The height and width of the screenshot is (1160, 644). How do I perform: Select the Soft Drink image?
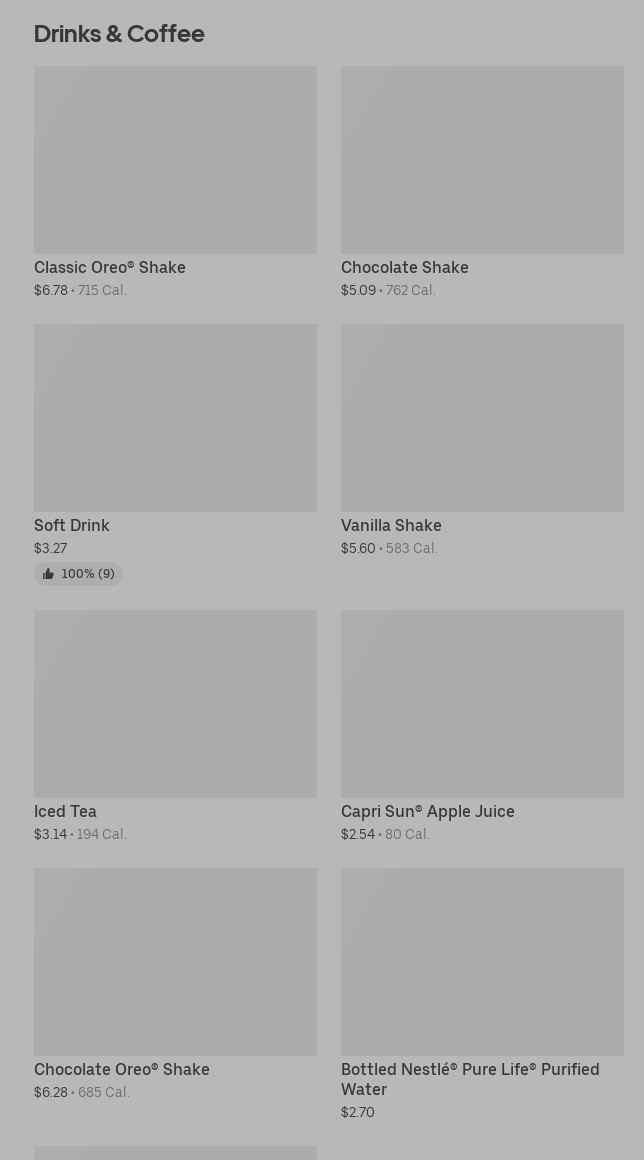click(x=175, y=418)
